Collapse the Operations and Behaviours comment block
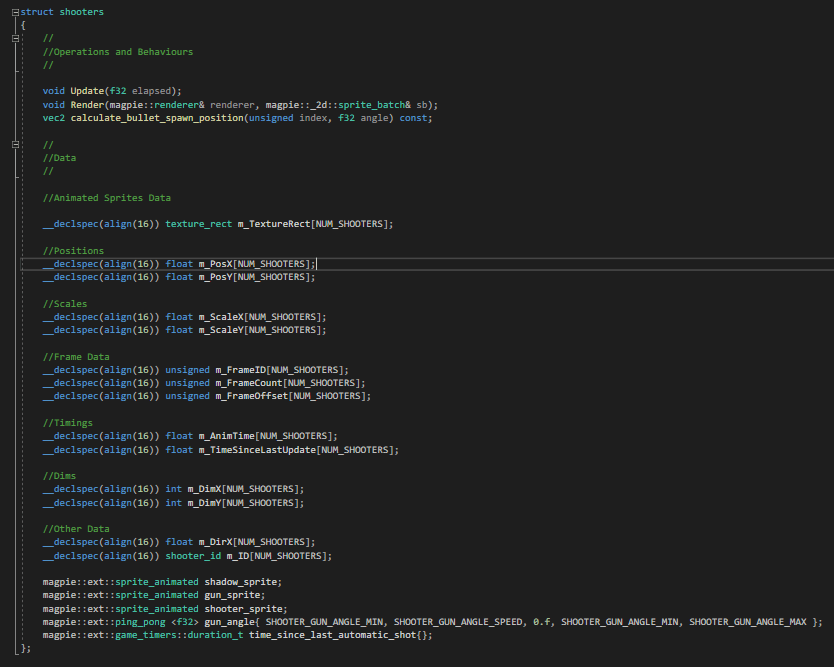Screen dimensions: 834x667 pyautogui.click(x=15, y=38)
